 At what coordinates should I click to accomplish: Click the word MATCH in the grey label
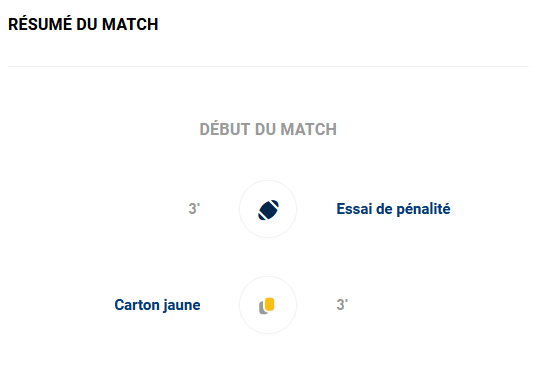click(x=309, y=129)
